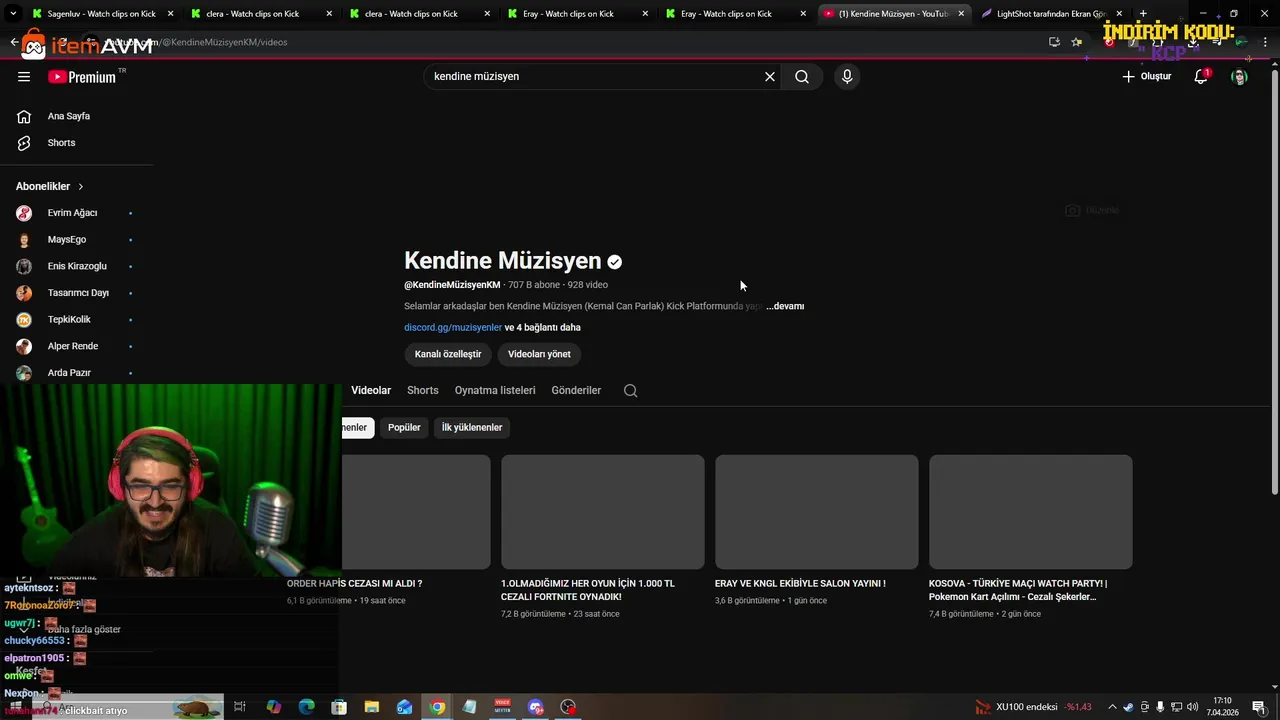
Task: Open Microsoft Edge from the taskbar
Action: point(306,707)
